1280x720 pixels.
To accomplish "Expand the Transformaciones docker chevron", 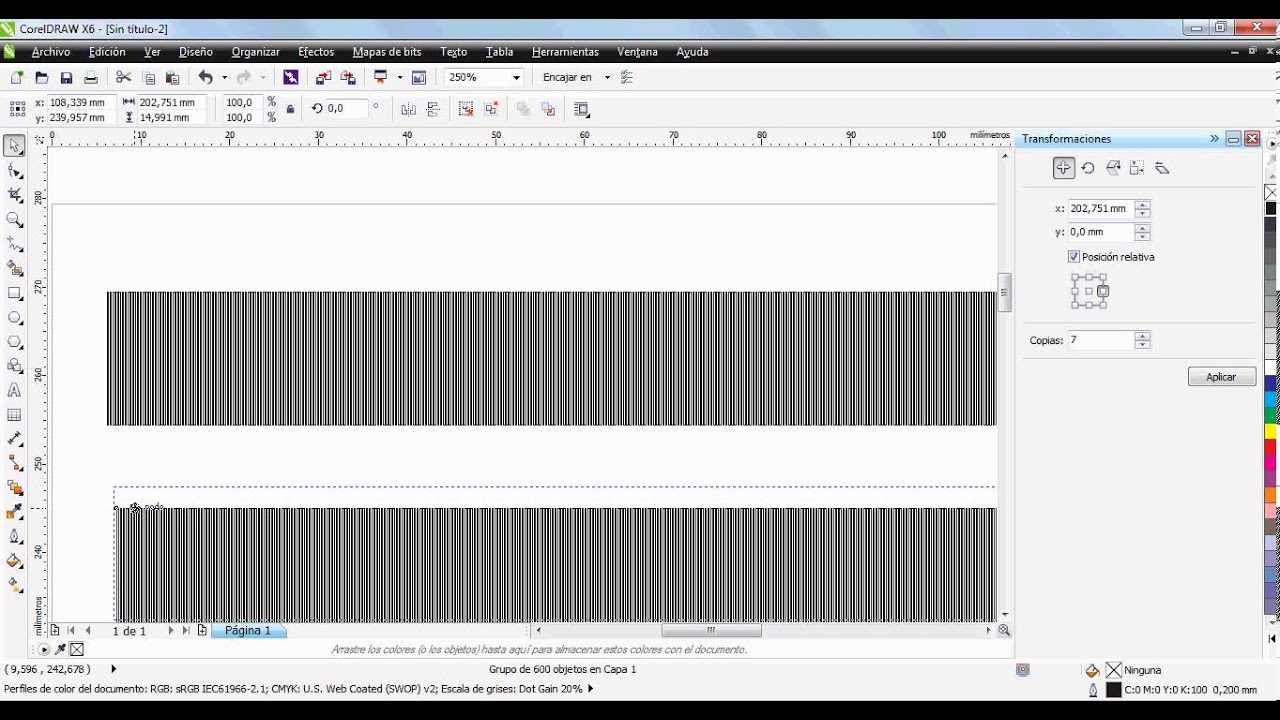I will coord(1214,139).
